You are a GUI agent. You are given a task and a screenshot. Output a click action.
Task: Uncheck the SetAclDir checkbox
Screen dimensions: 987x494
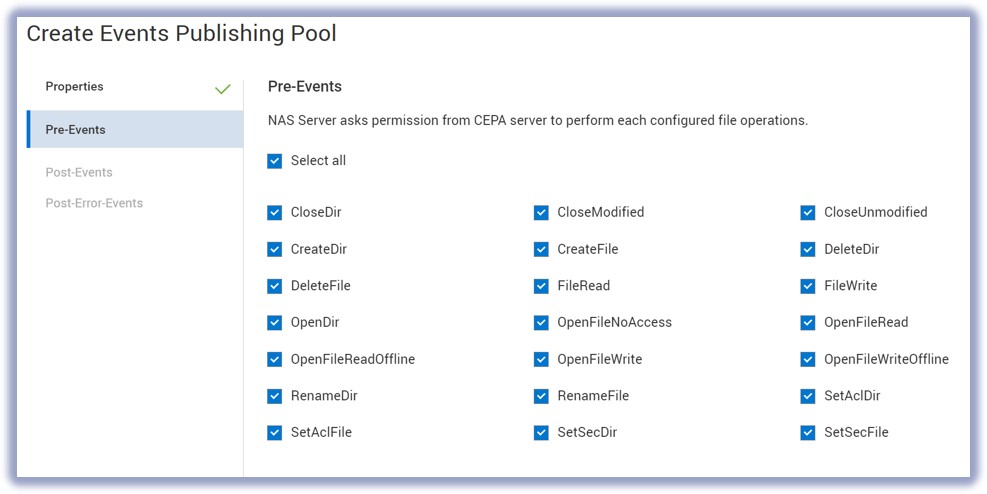[808, 396]
